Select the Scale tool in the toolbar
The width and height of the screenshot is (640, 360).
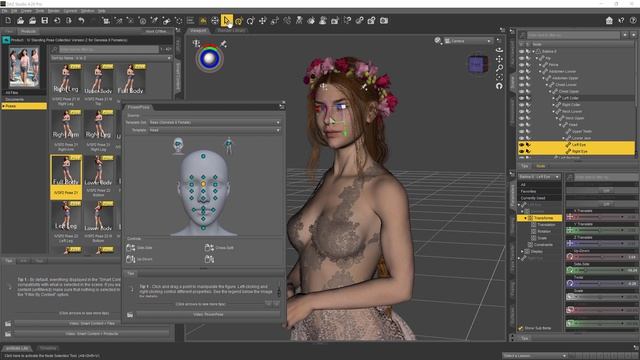[275, 20]
